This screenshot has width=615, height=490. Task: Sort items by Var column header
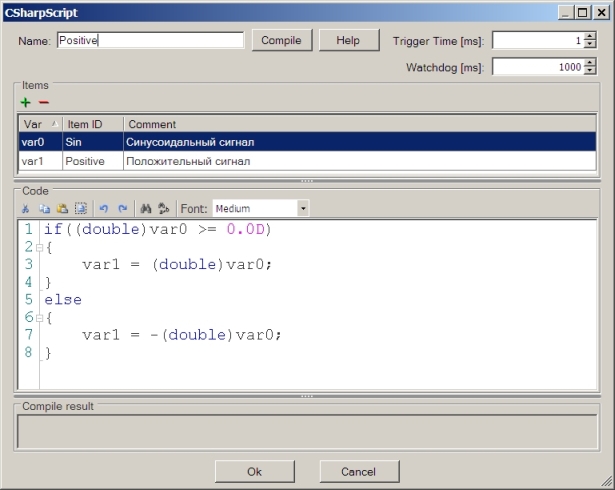(40, 124)
